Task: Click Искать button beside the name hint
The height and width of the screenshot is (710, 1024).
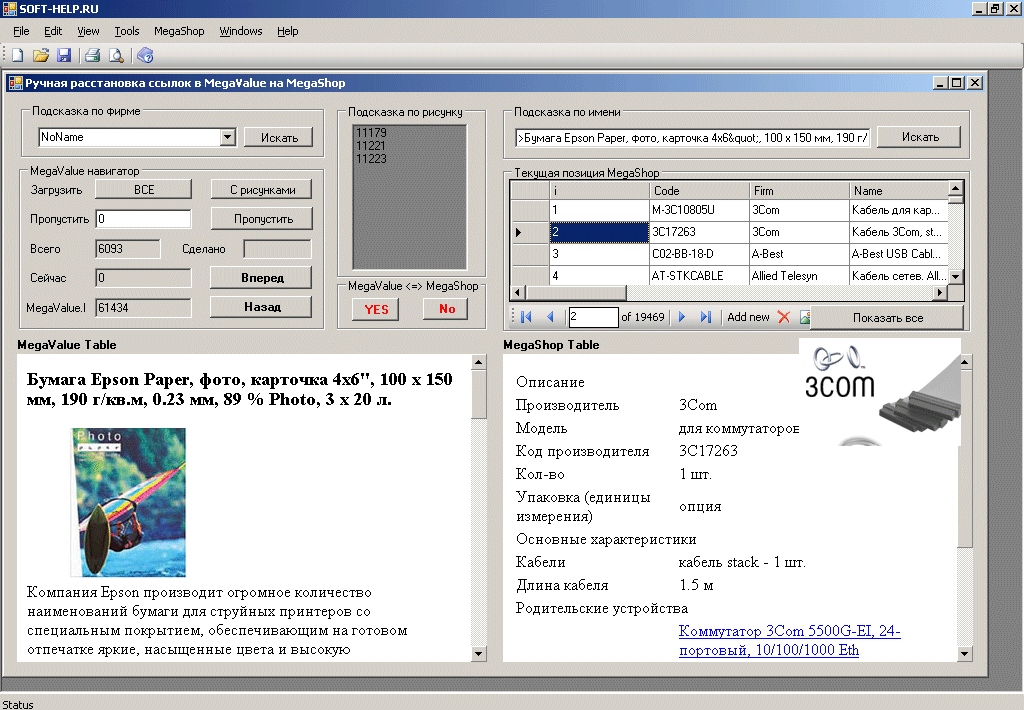Action: 920,137
